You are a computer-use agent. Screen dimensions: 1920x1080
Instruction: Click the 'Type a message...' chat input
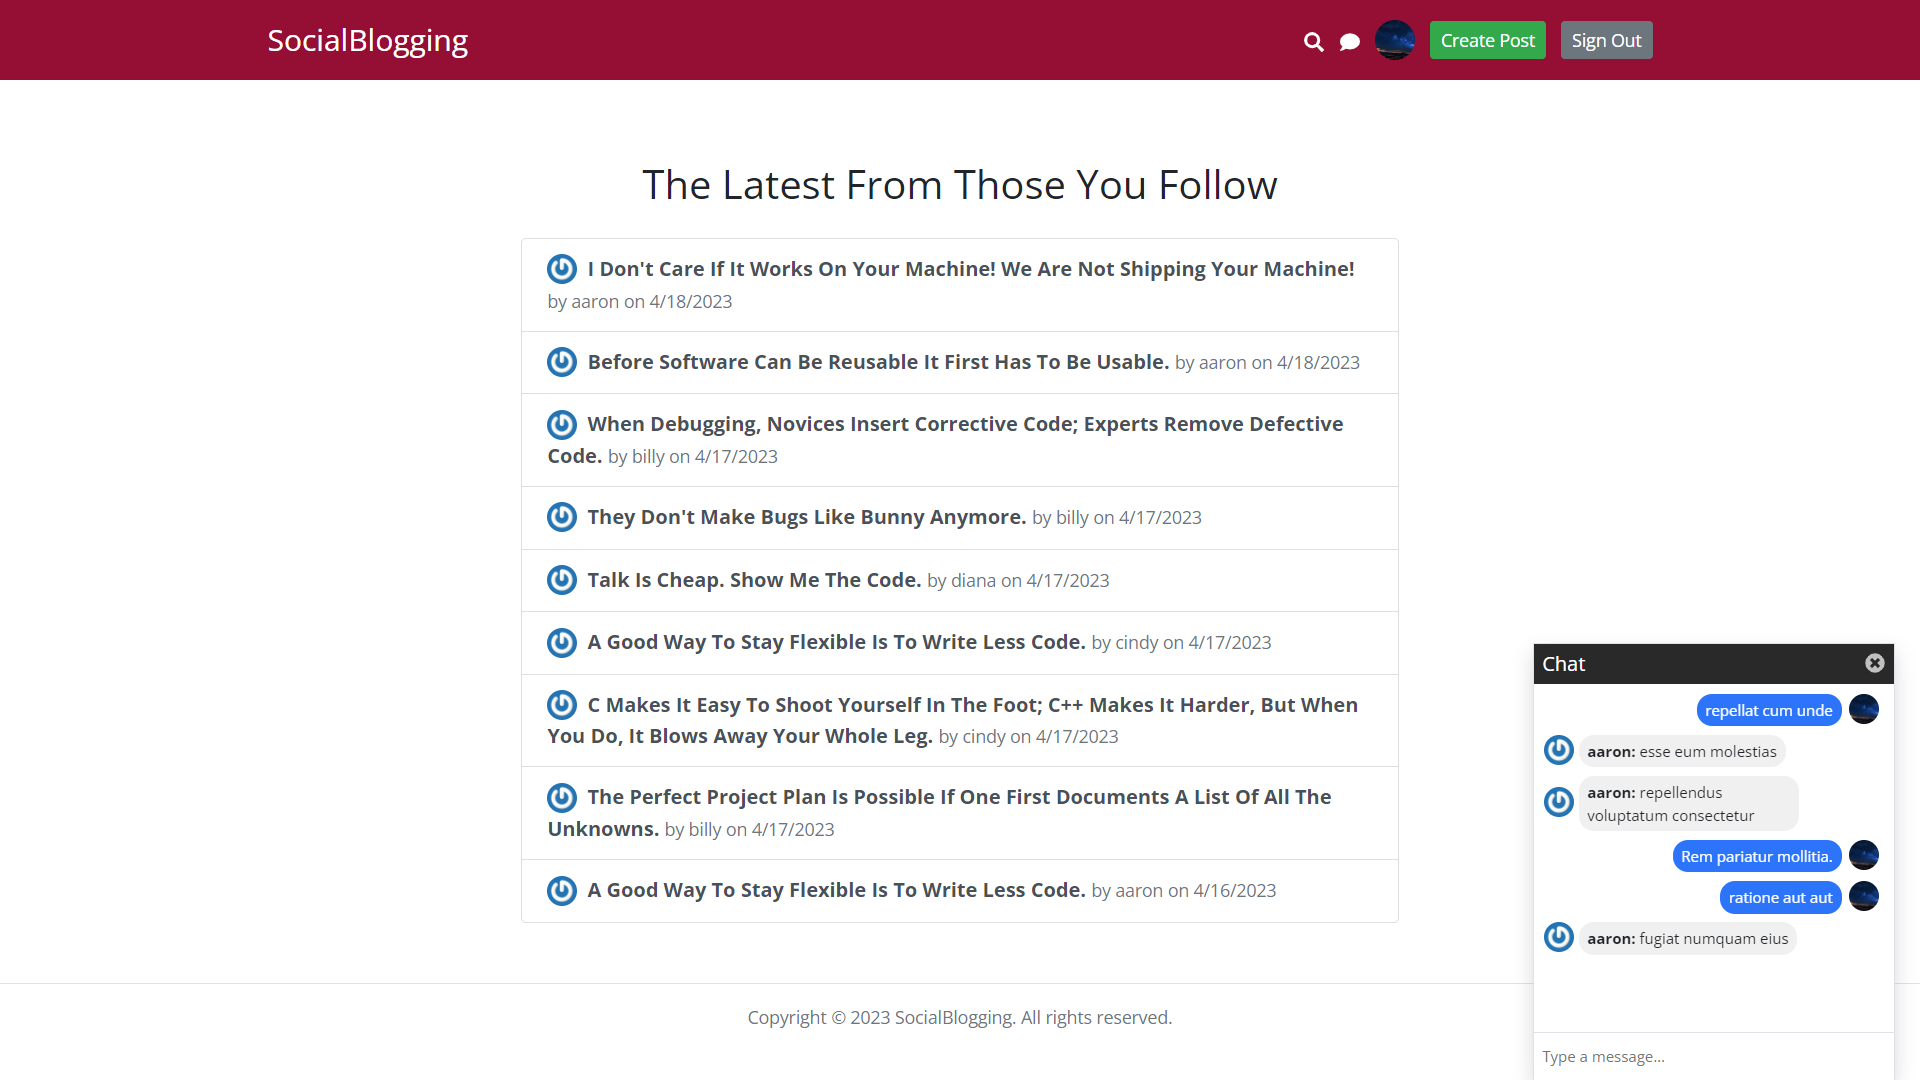(1713, 1056)
